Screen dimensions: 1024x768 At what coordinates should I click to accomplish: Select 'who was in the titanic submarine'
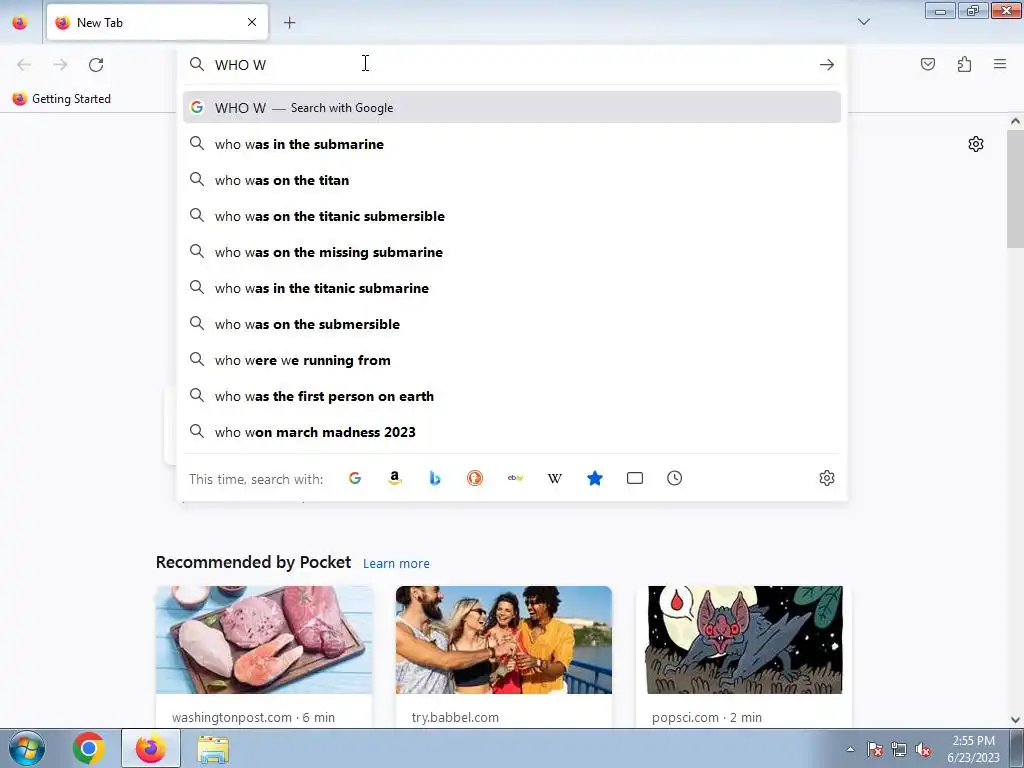(x=511, y=287)
